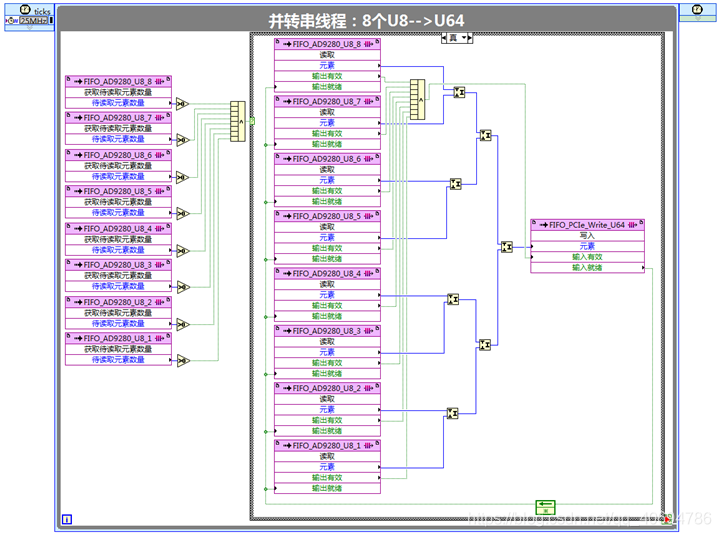The image size is (721, 537).
Task: Click 输出就绪 of FIFO_AD9280_U8_5 read node
Action: (327, 259)
